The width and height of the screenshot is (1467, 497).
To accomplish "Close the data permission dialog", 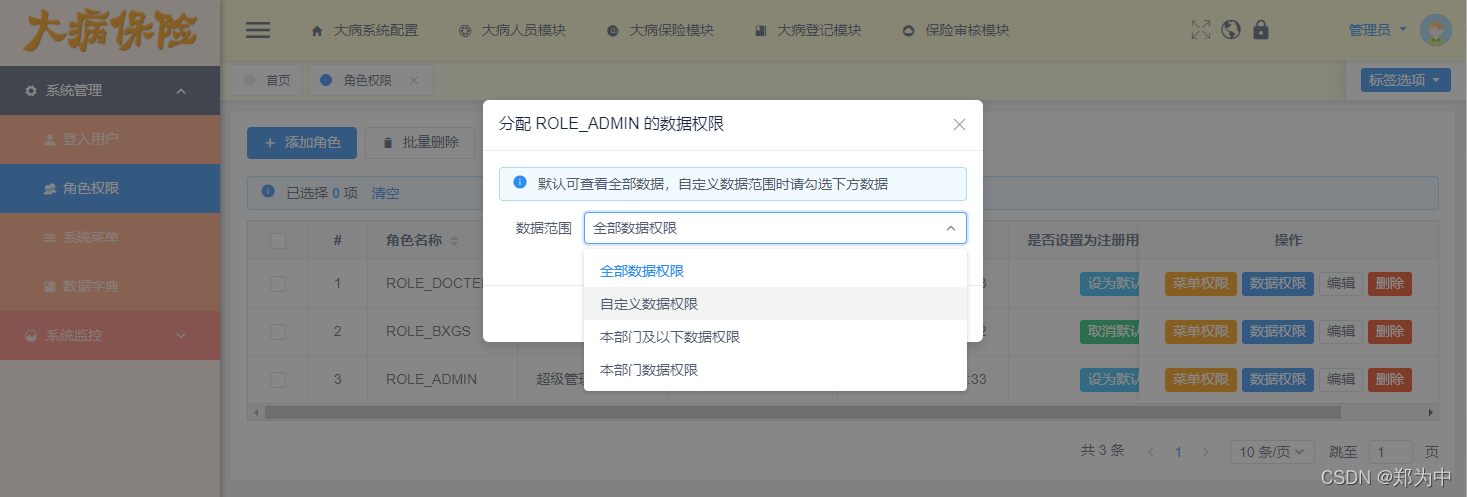I will [x=959, y=124].
